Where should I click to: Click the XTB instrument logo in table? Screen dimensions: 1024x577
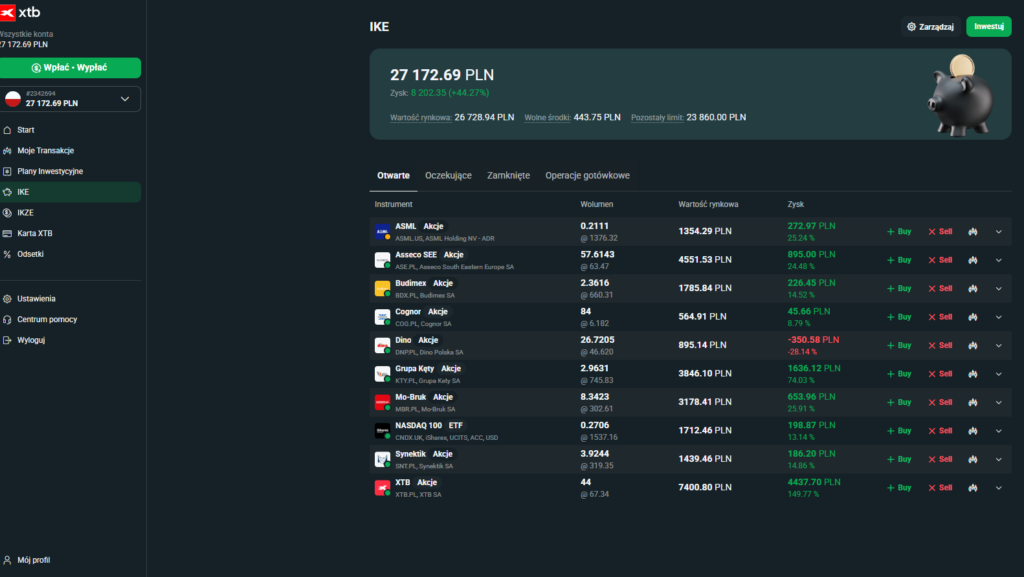tap(382, 488)
